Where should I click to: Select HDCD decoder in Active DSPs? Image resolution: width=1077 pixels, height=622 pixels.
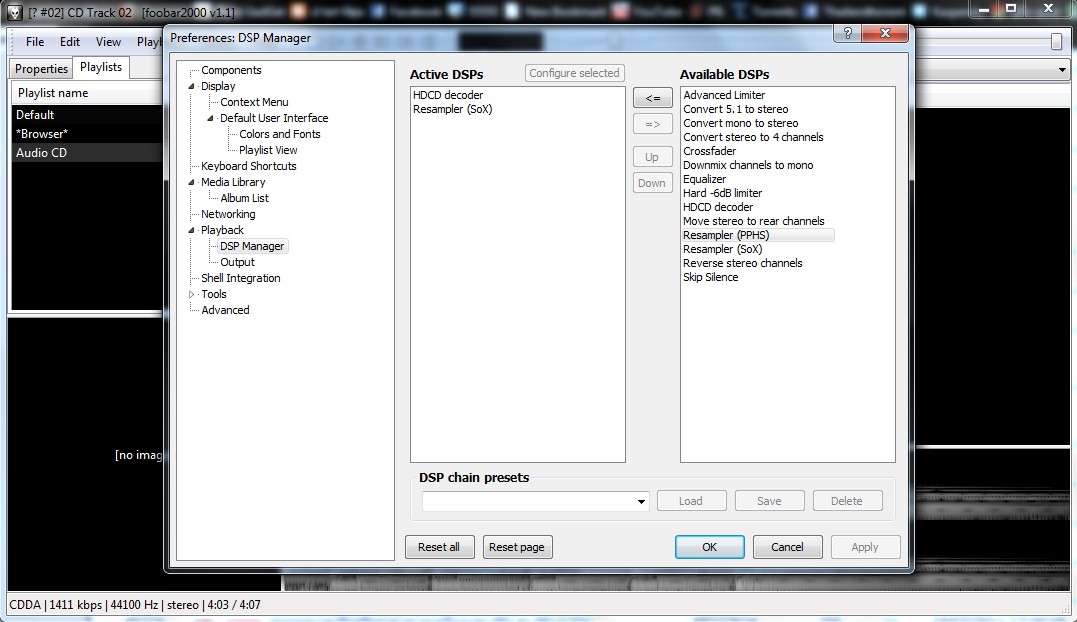tap(448, 95)
